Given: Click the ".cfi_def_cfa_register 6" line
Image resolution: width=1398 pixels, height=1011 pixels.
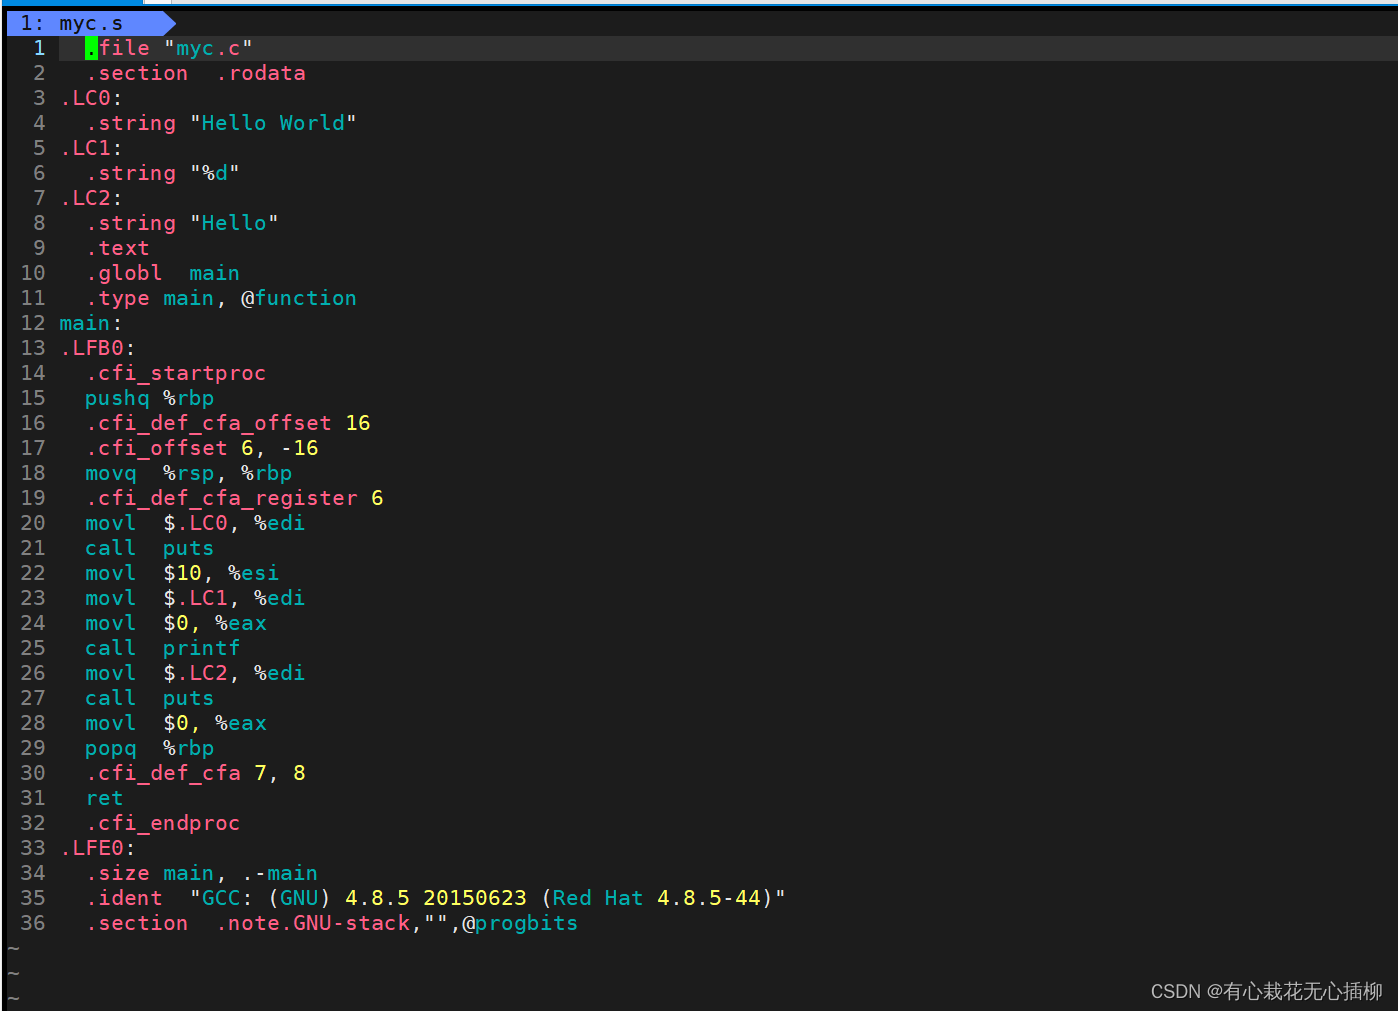Looking at the screenshot, I should (x=235, y=498).
